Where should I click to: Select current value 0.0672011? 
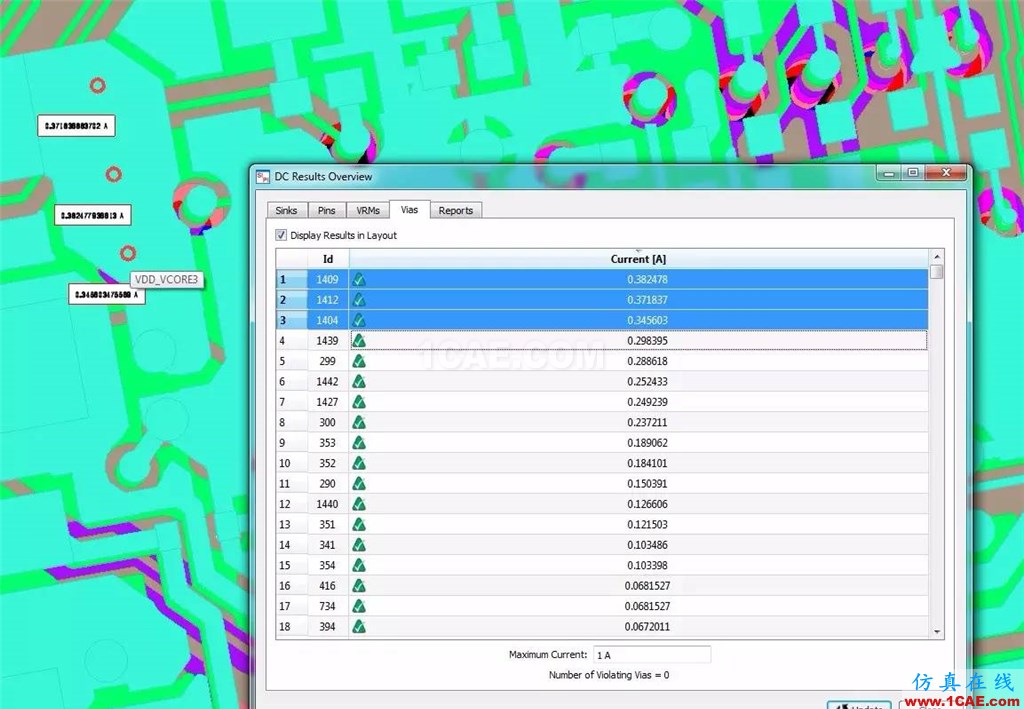pos(647,627)
